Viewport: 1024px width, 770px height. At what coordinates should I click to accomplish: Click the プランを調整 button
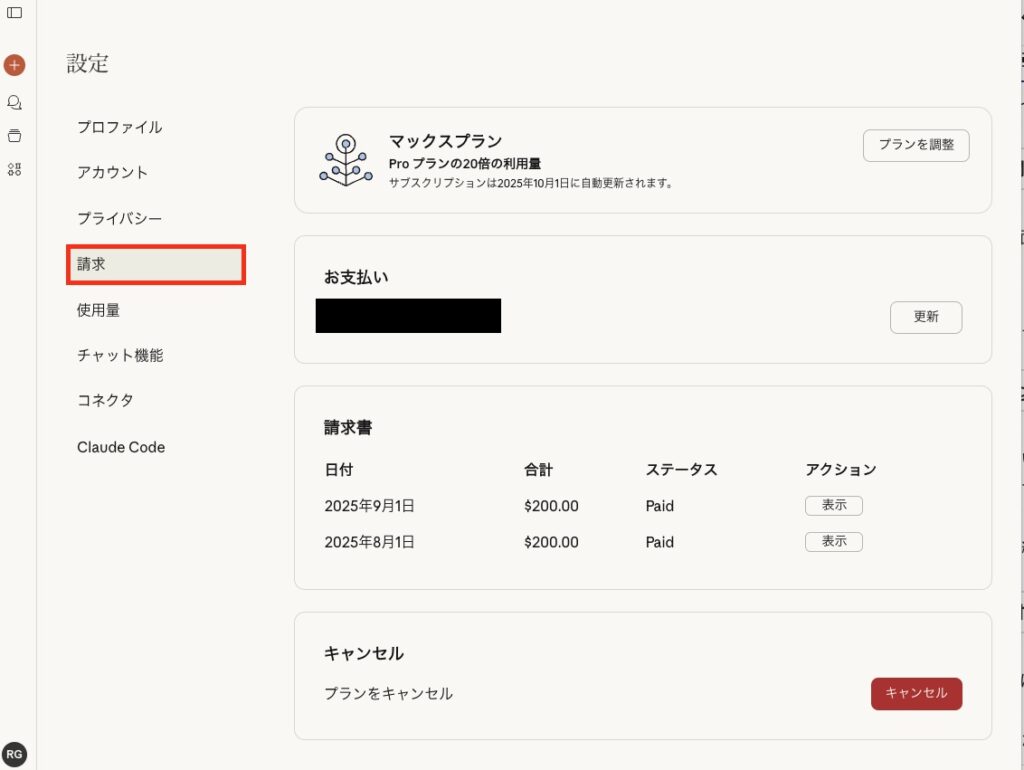[x=915, y=145]
